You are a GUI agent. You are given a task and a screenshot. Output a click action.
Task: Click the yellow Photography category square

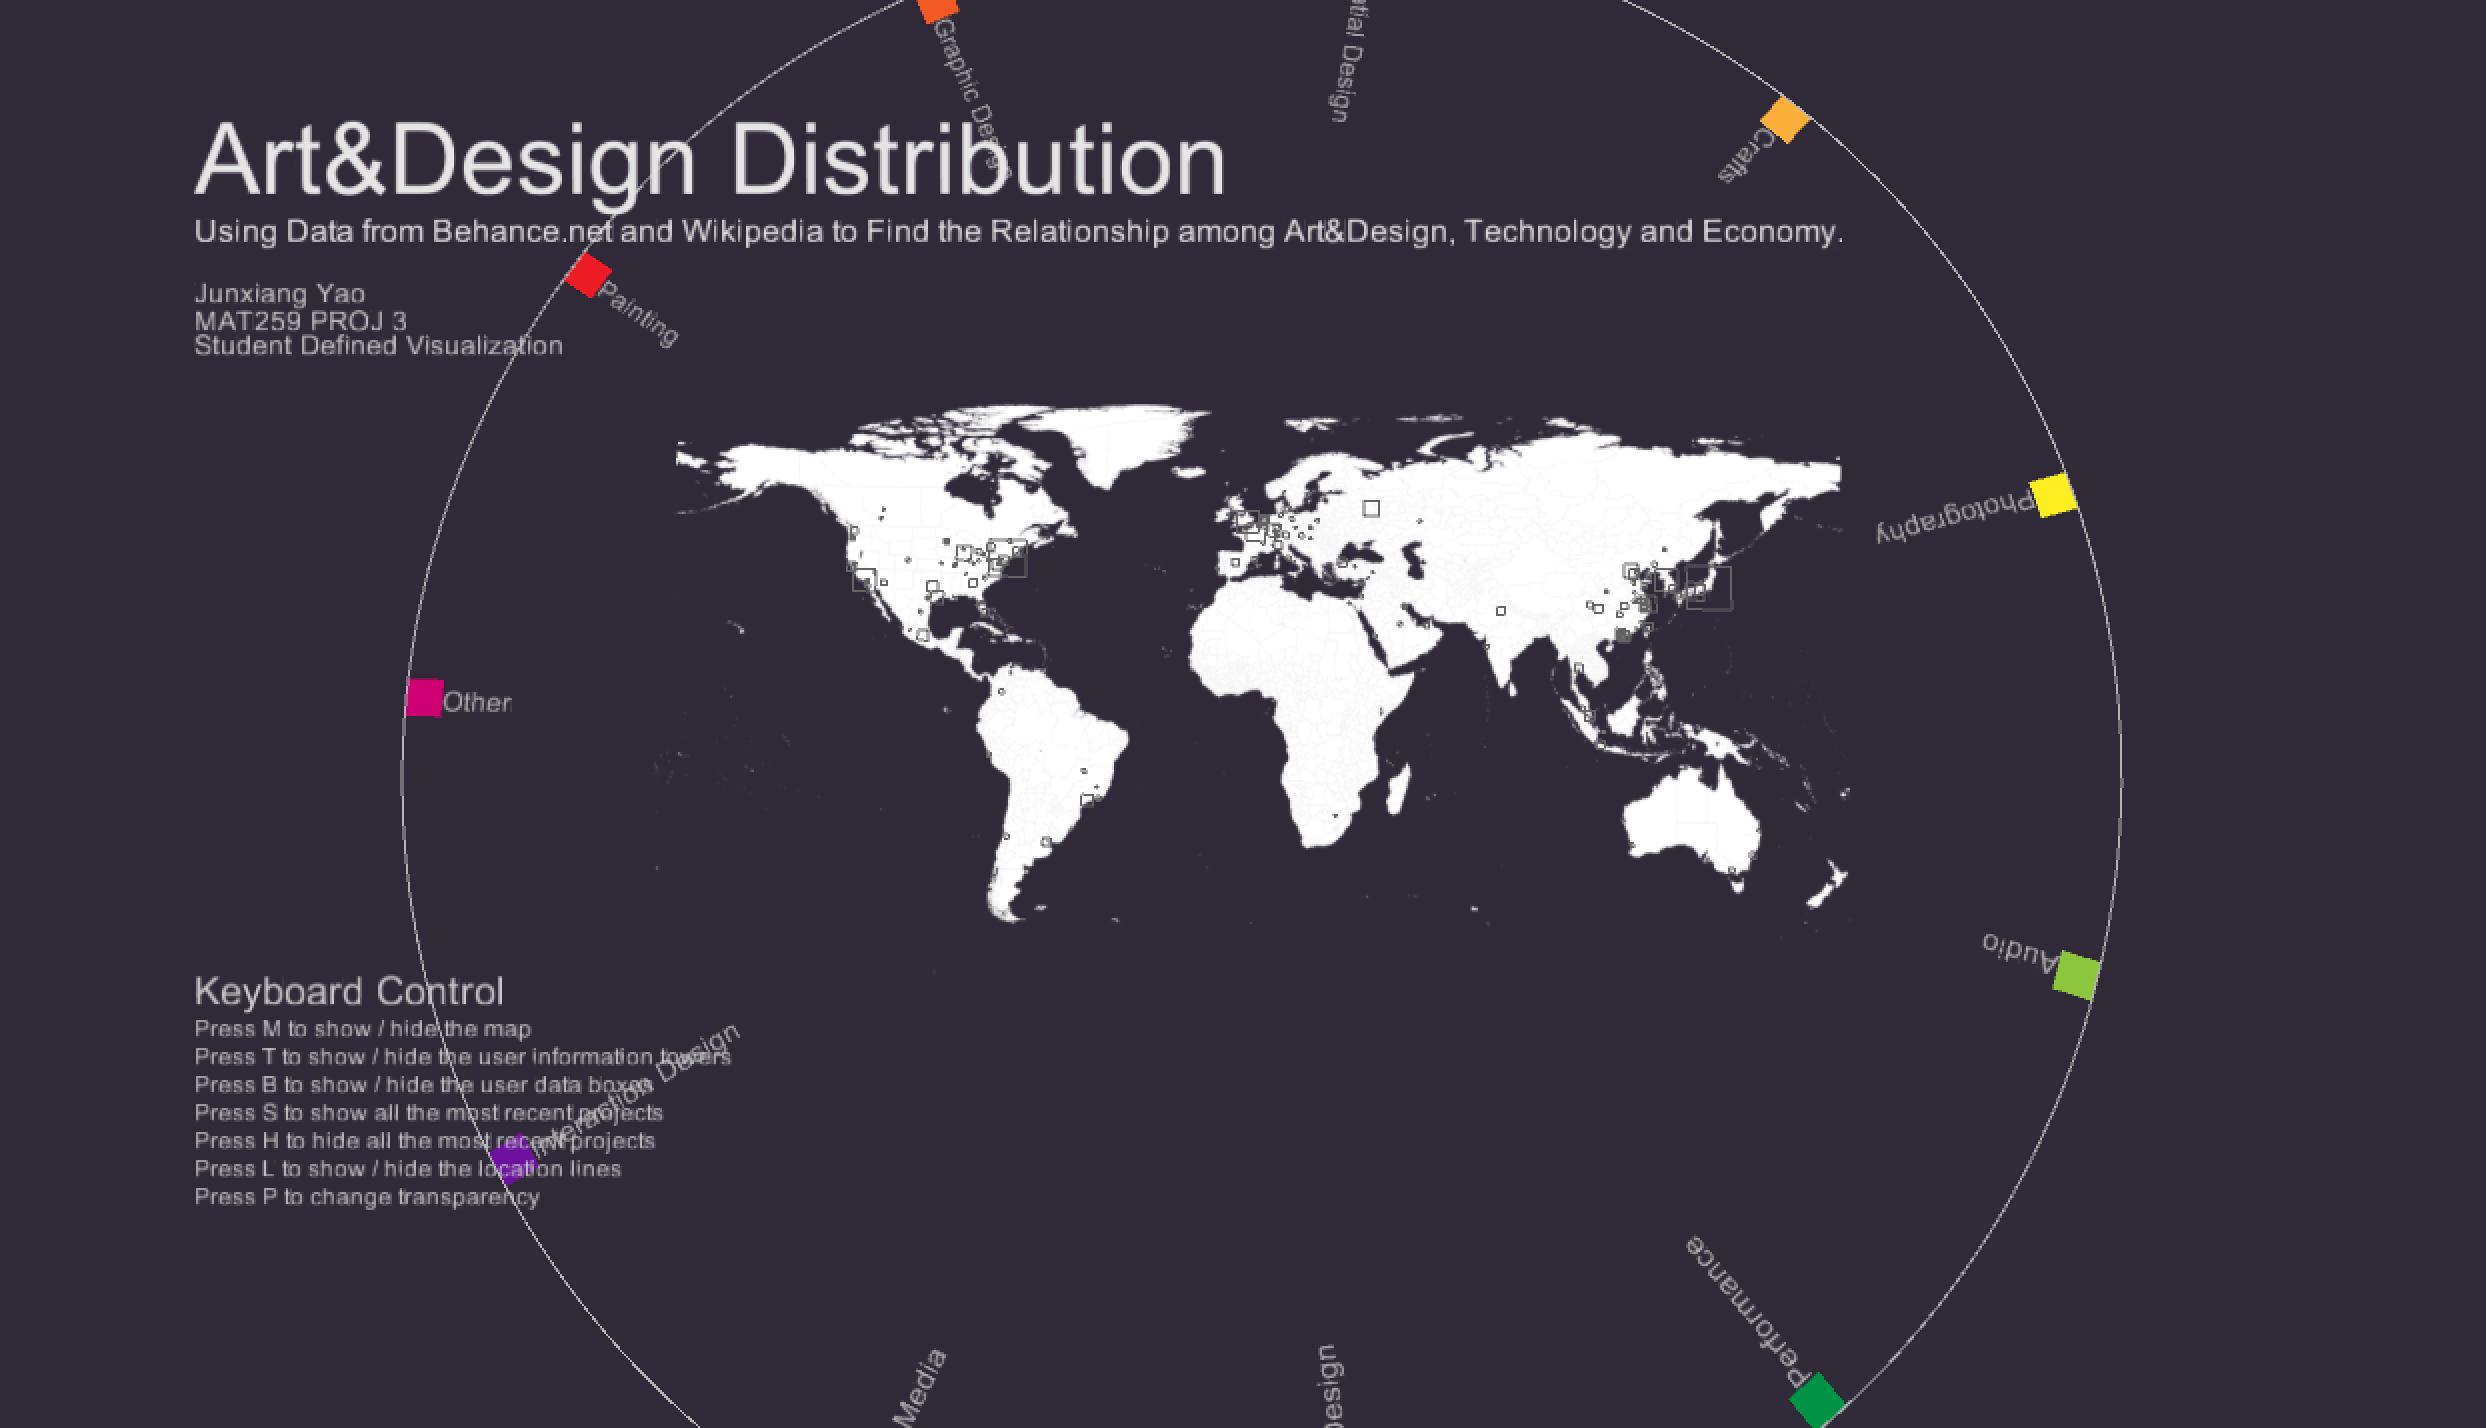point(2053,495)
